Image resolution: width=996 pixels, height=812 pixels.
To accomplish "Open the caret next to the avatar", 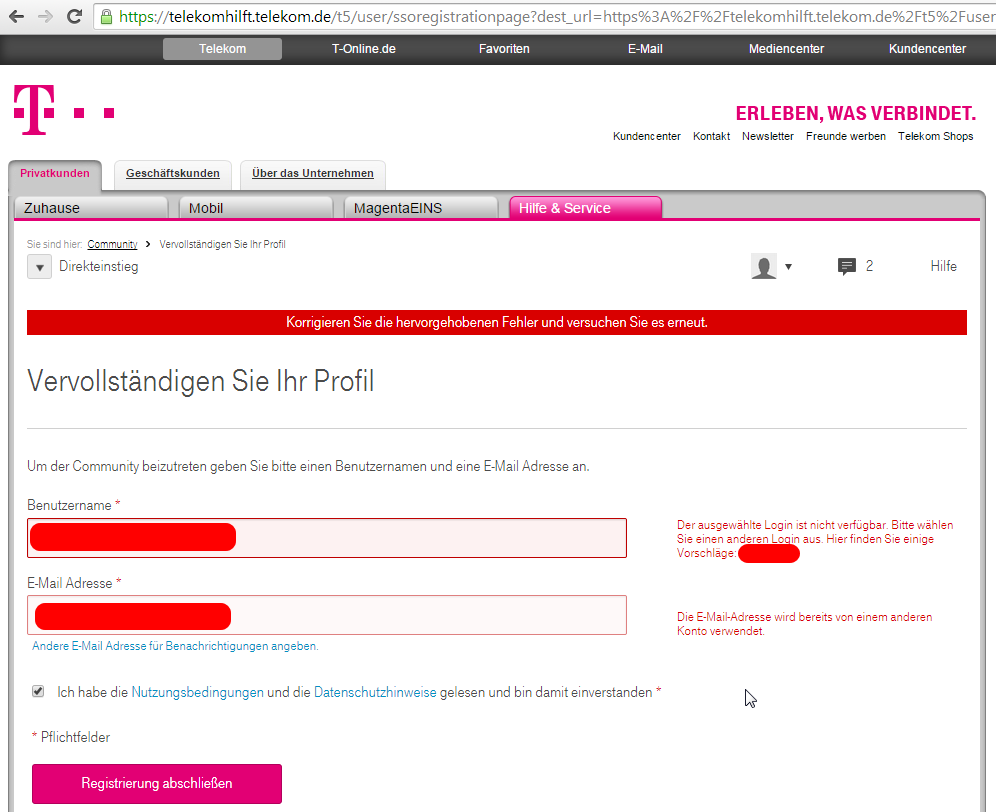I will coord(788,268).
